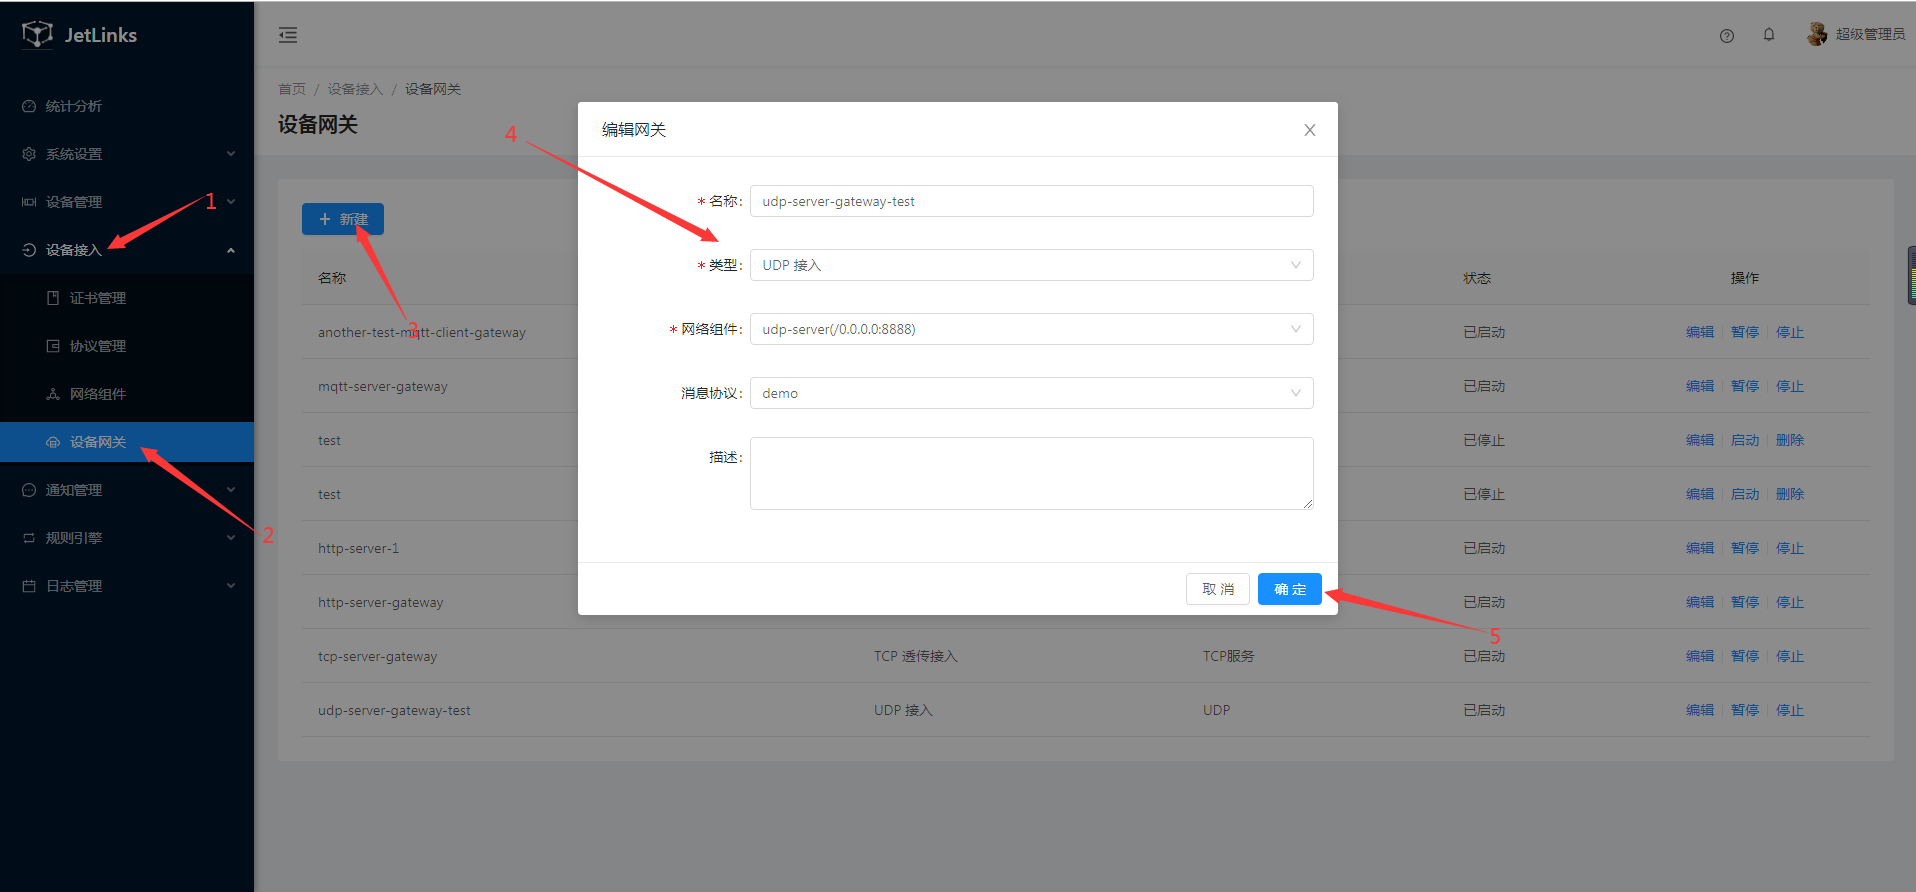Close the 编辑网关 dialog with X
This screenshot has width=1916, height=892.
point(1310,130)
